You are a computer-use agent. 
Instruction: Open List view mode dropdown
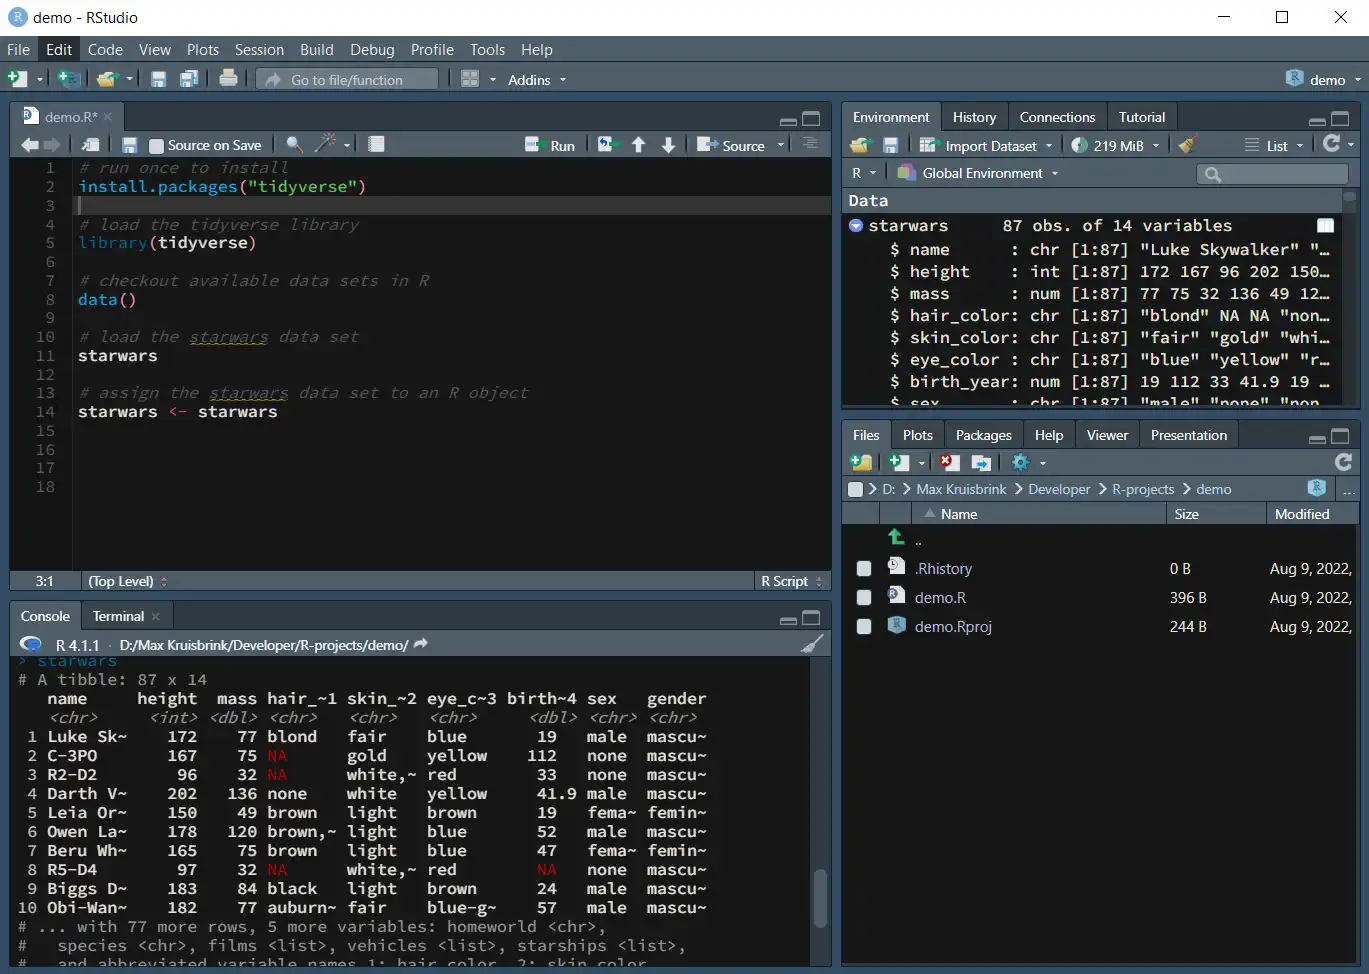(x=1275, y=146)
